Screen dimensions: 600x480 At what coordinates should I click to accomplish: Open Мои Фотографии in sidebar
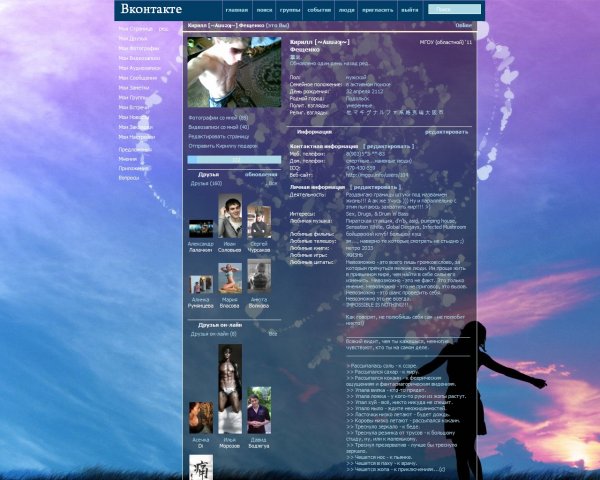tap(139, 49)
